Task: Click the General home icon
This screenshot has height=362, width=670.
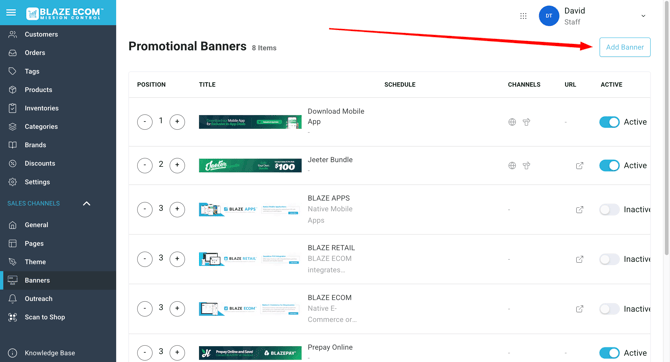Action: point(13,225)
